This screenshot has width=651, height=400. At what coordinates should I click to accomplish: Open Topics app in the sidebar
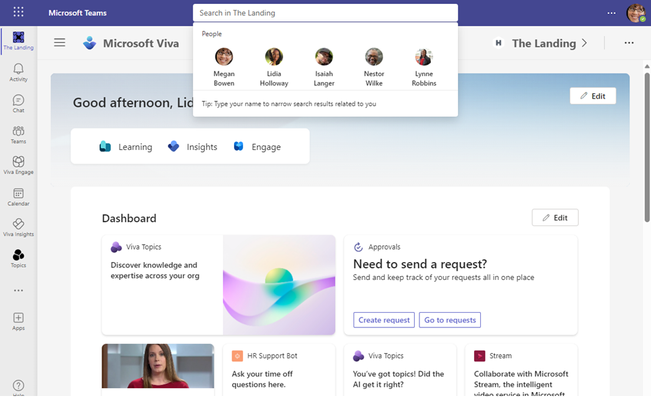coord(18,258)
